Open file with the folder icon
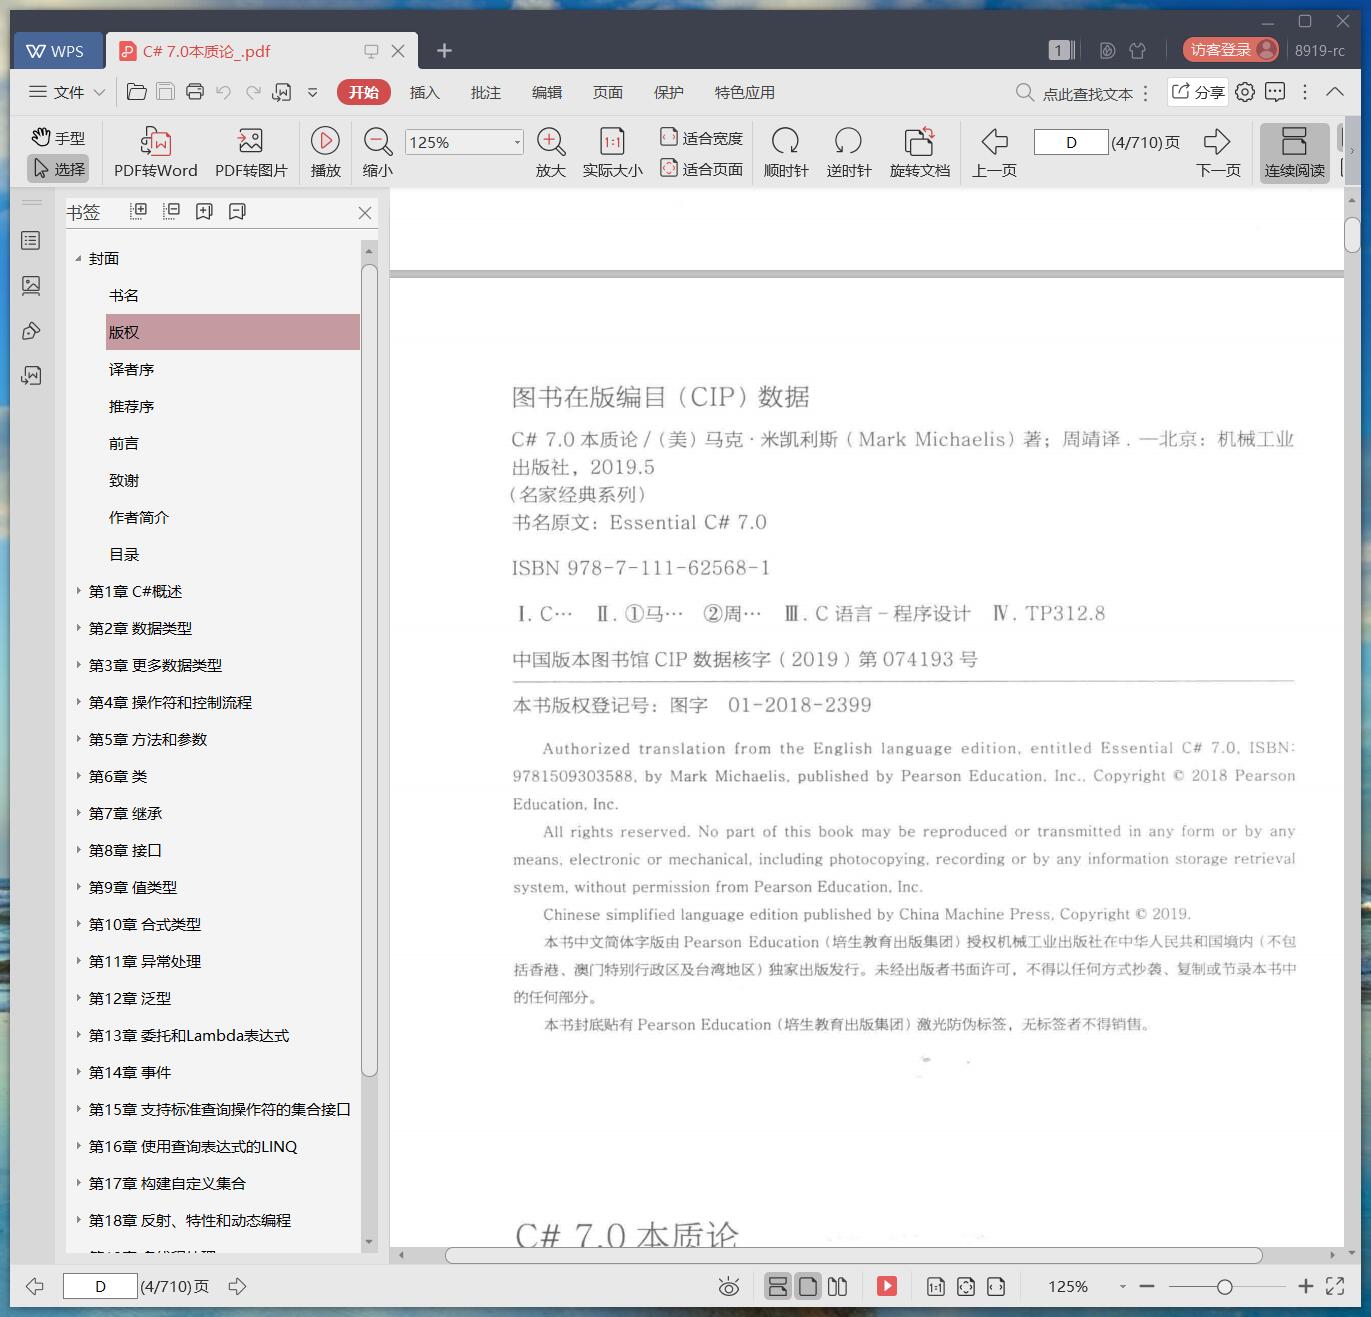This screenshot has width=1371, height=1317. tap(137, 92)
